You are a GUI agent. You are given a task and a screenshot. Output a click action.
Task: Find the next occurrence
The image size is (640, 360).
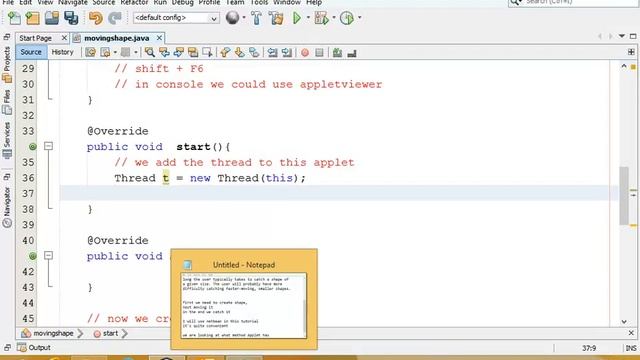click(x=179, y=52)
